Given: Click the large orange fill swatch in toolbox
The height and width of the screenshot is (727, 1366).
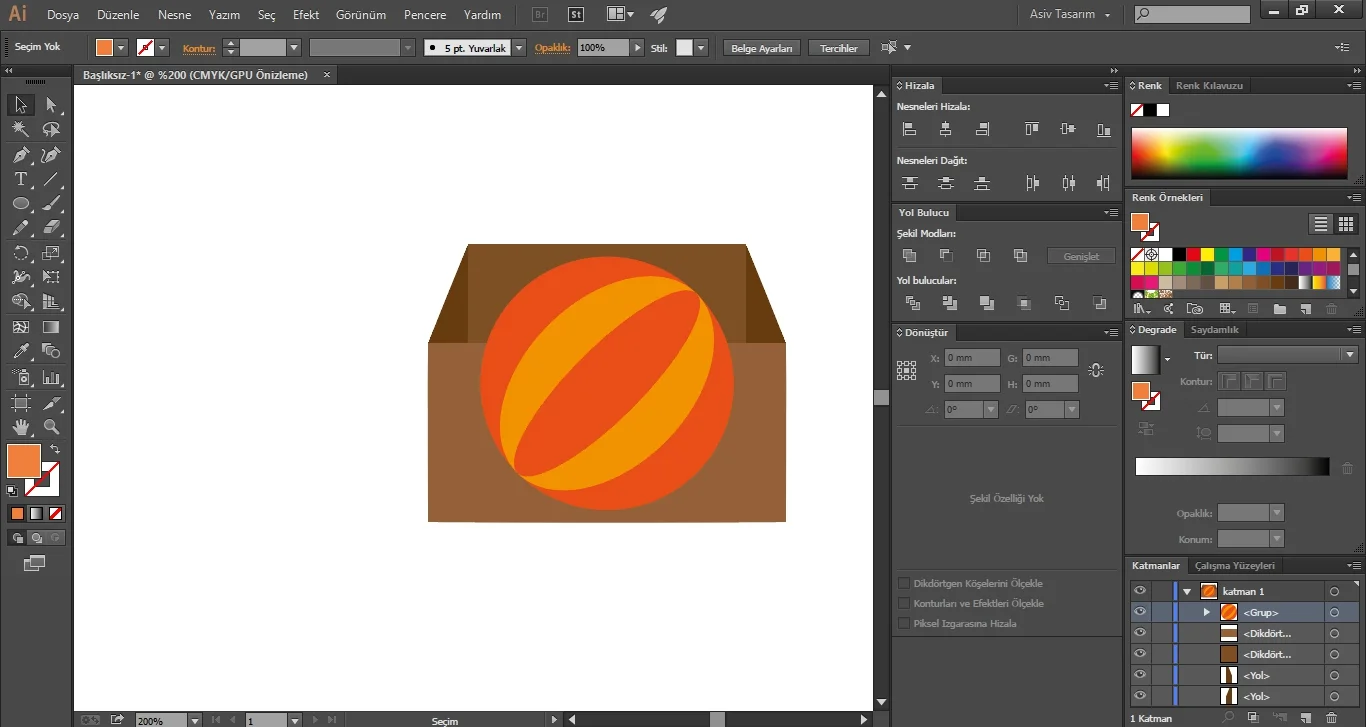Looking at the screenshot, I should (24, 461).
